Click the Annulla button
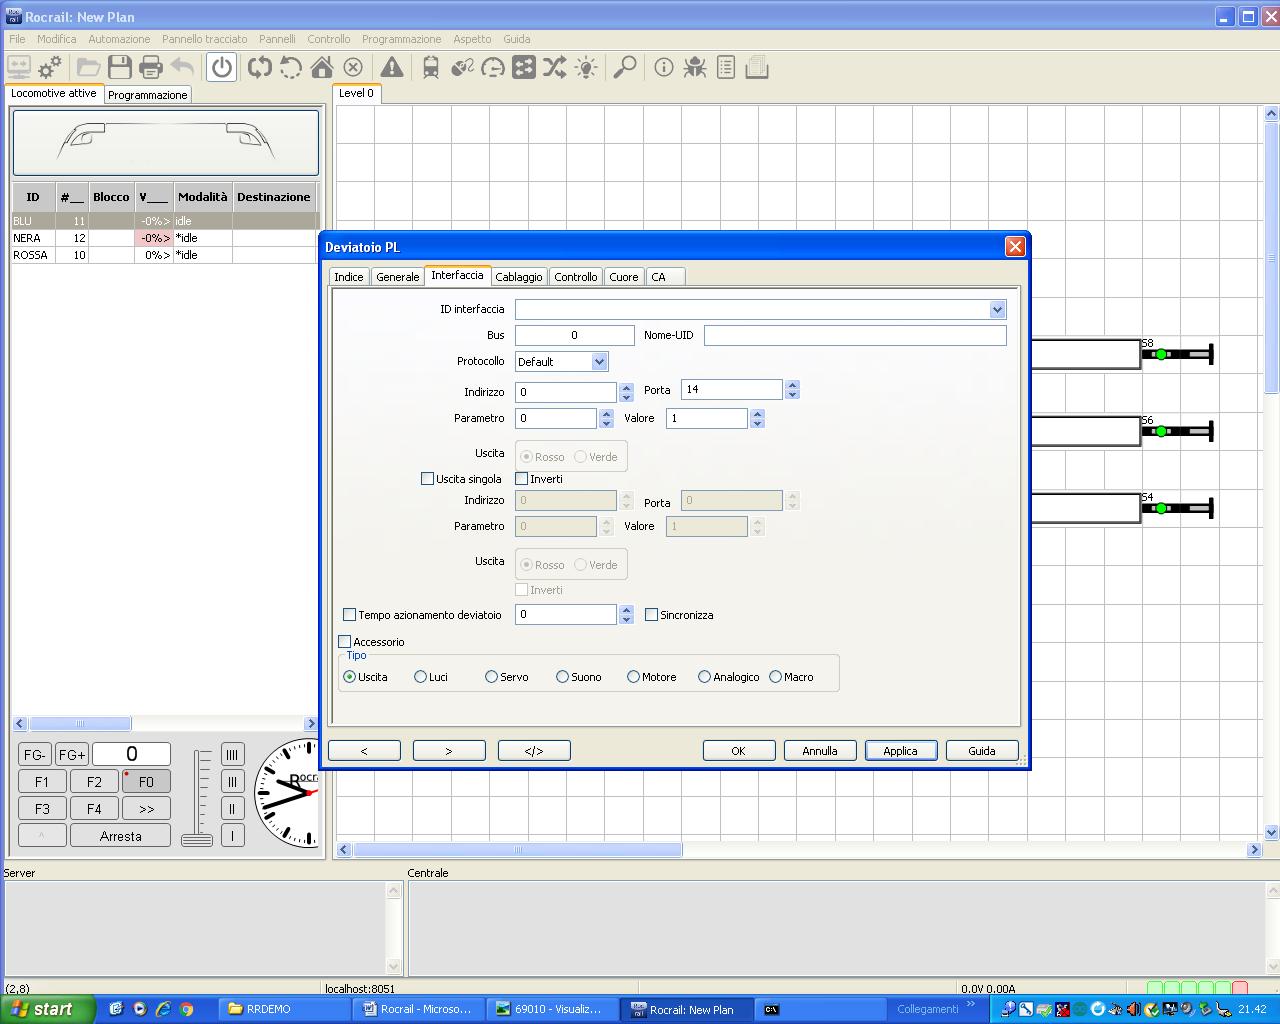 click(819, 751)
